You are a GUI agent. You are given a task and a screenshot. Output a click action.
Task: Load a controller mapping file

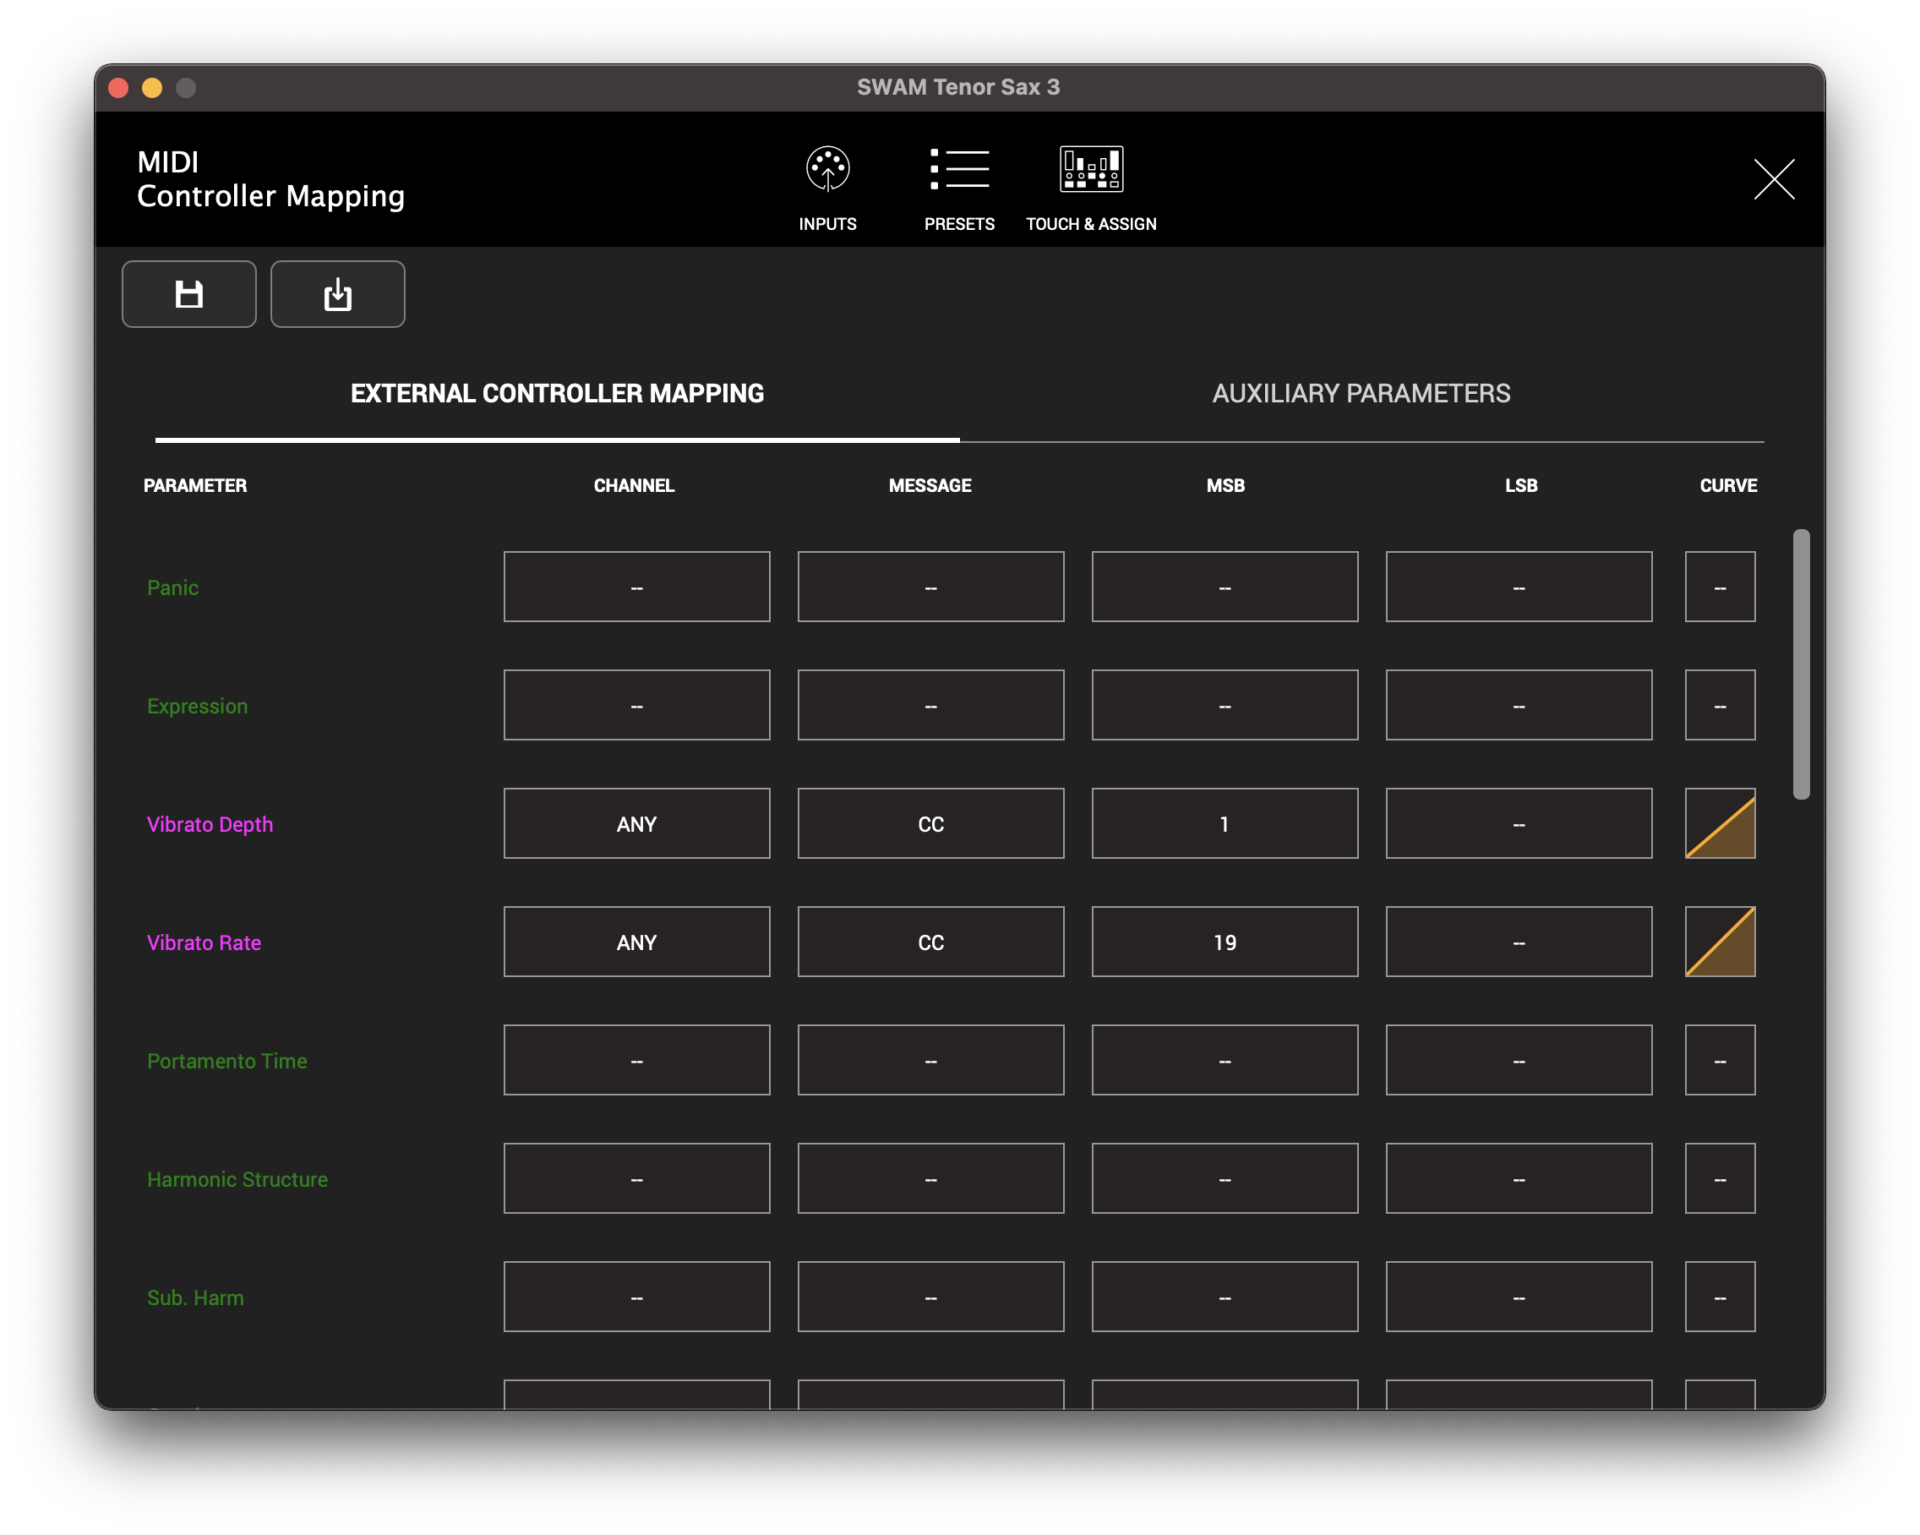point(336,293)
